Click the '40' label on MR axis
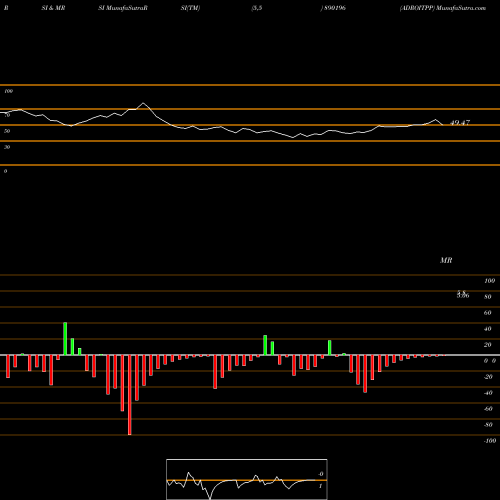 pyautogui.click(x=488, y=329)
